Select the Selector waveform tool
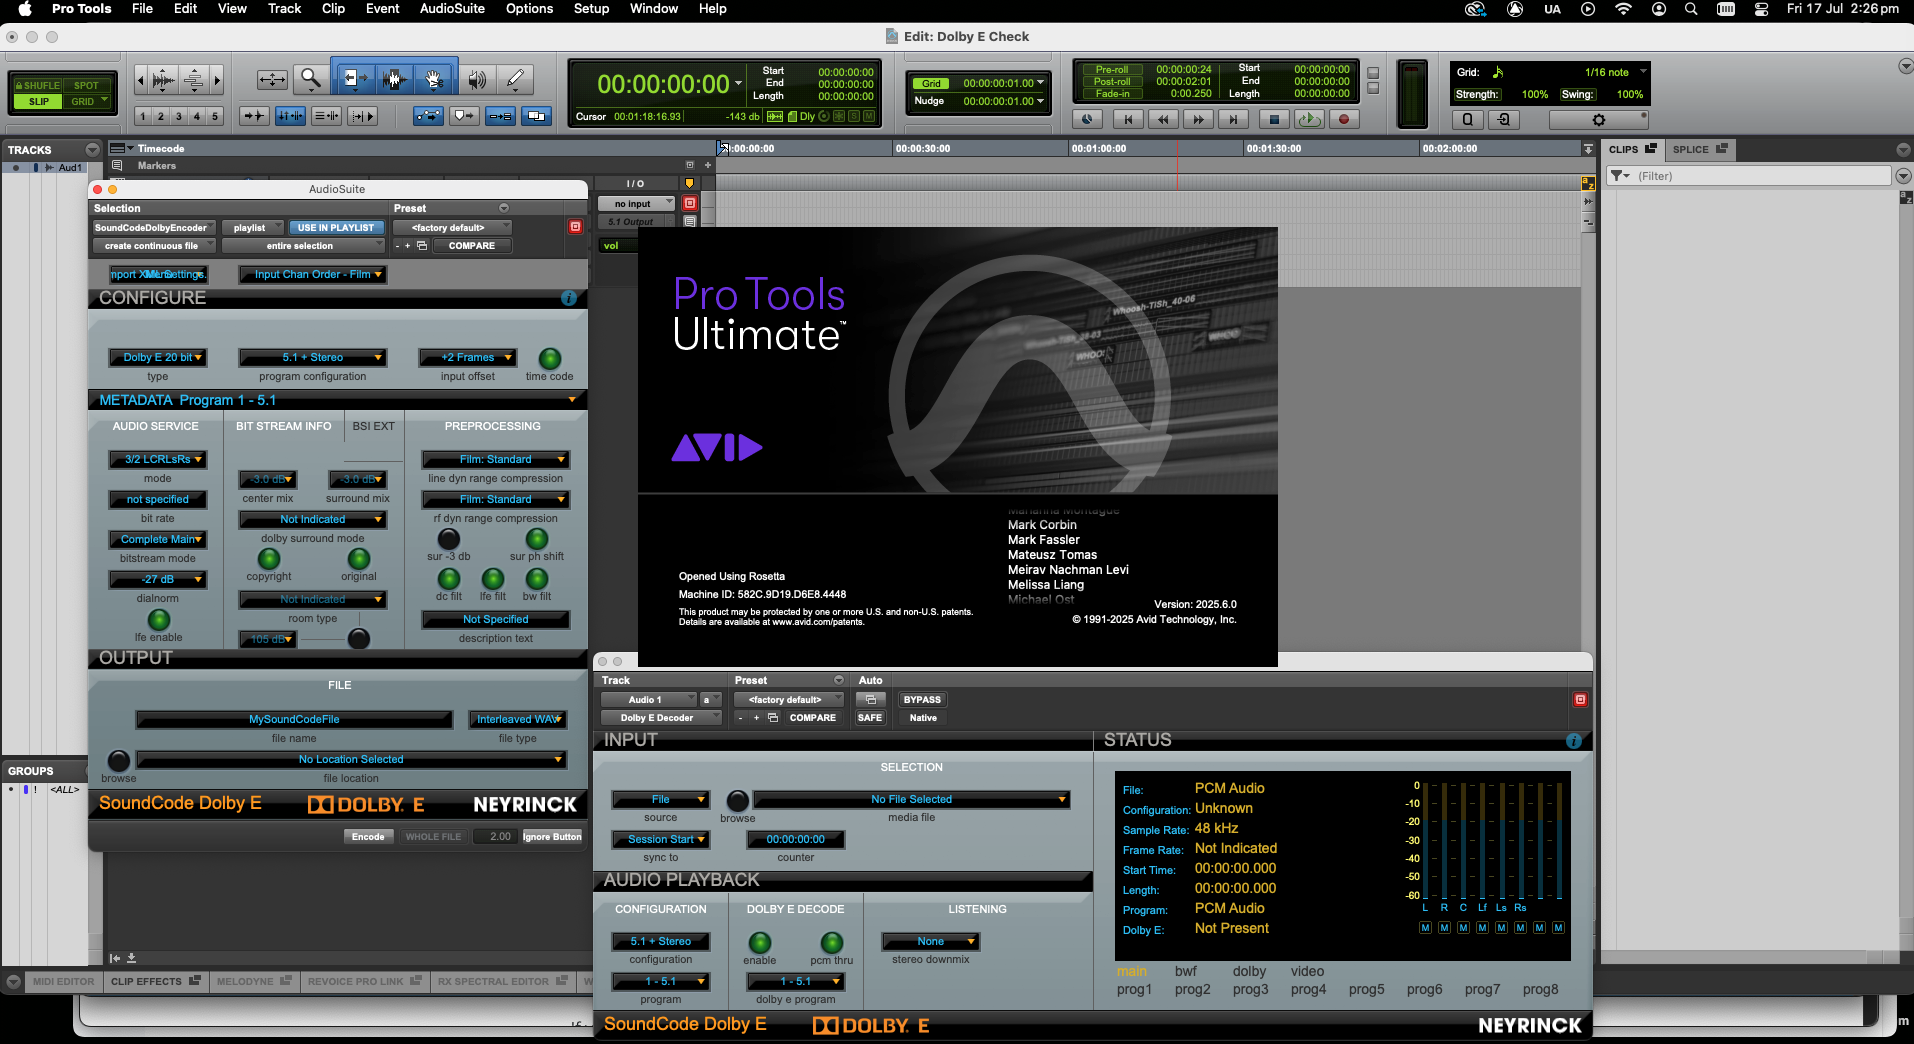The image size is (1914, 1044). 393,79
